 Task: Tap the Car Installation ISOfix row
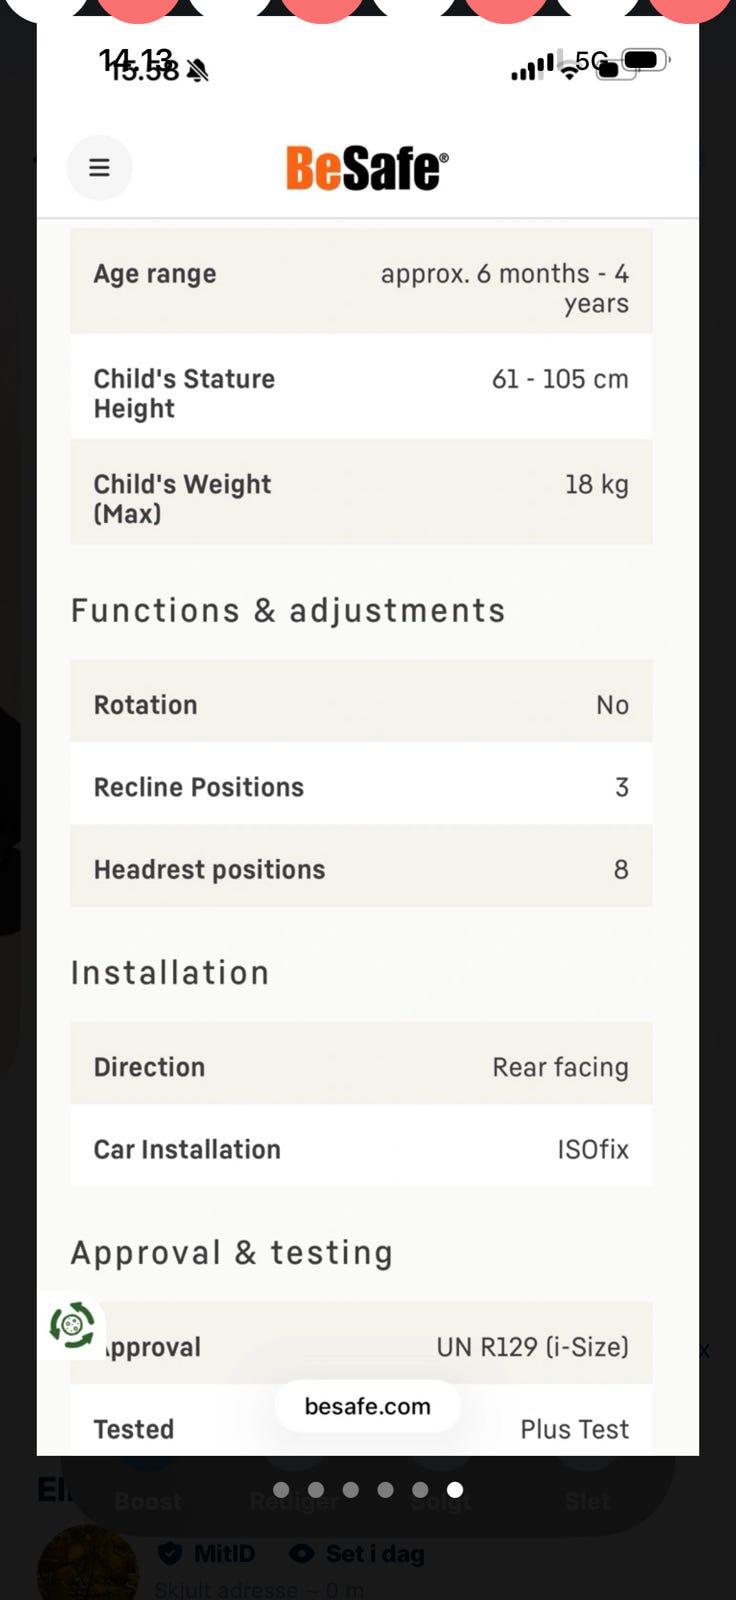(x=361, y=1149)
